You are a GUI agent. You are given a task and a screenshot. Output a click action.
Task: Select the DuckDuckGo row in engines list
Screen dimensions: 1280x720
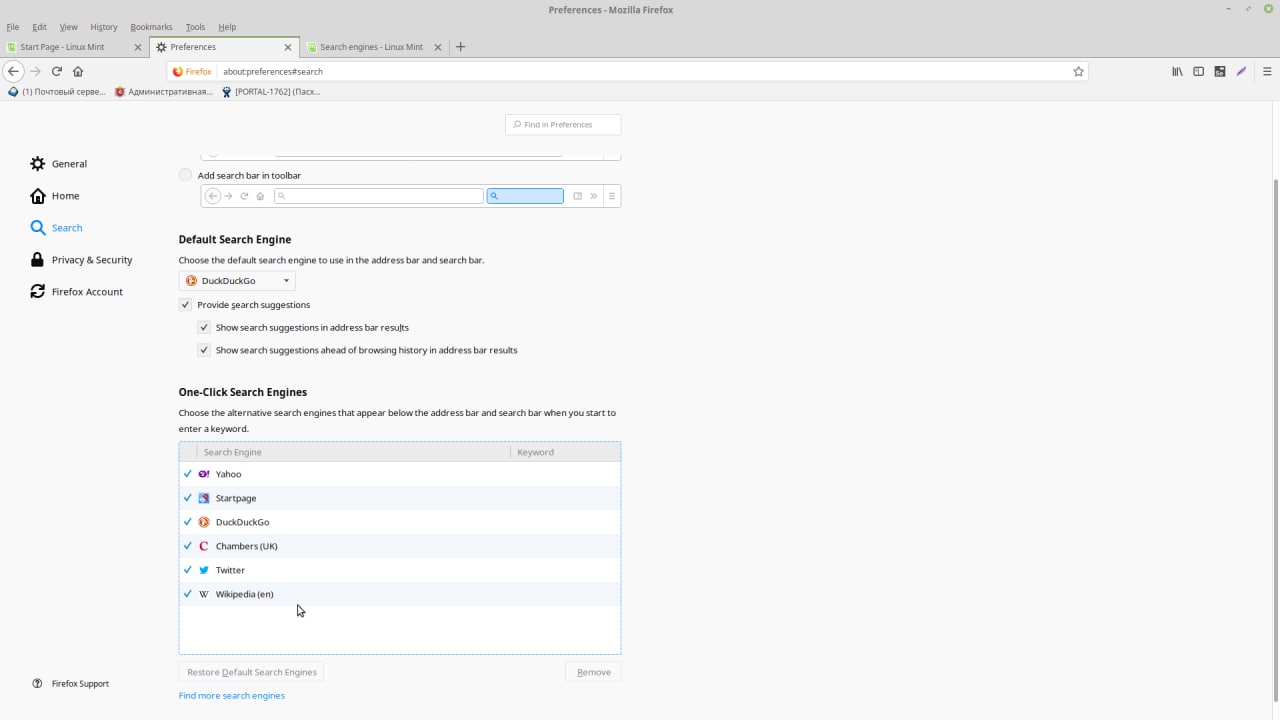400,522
